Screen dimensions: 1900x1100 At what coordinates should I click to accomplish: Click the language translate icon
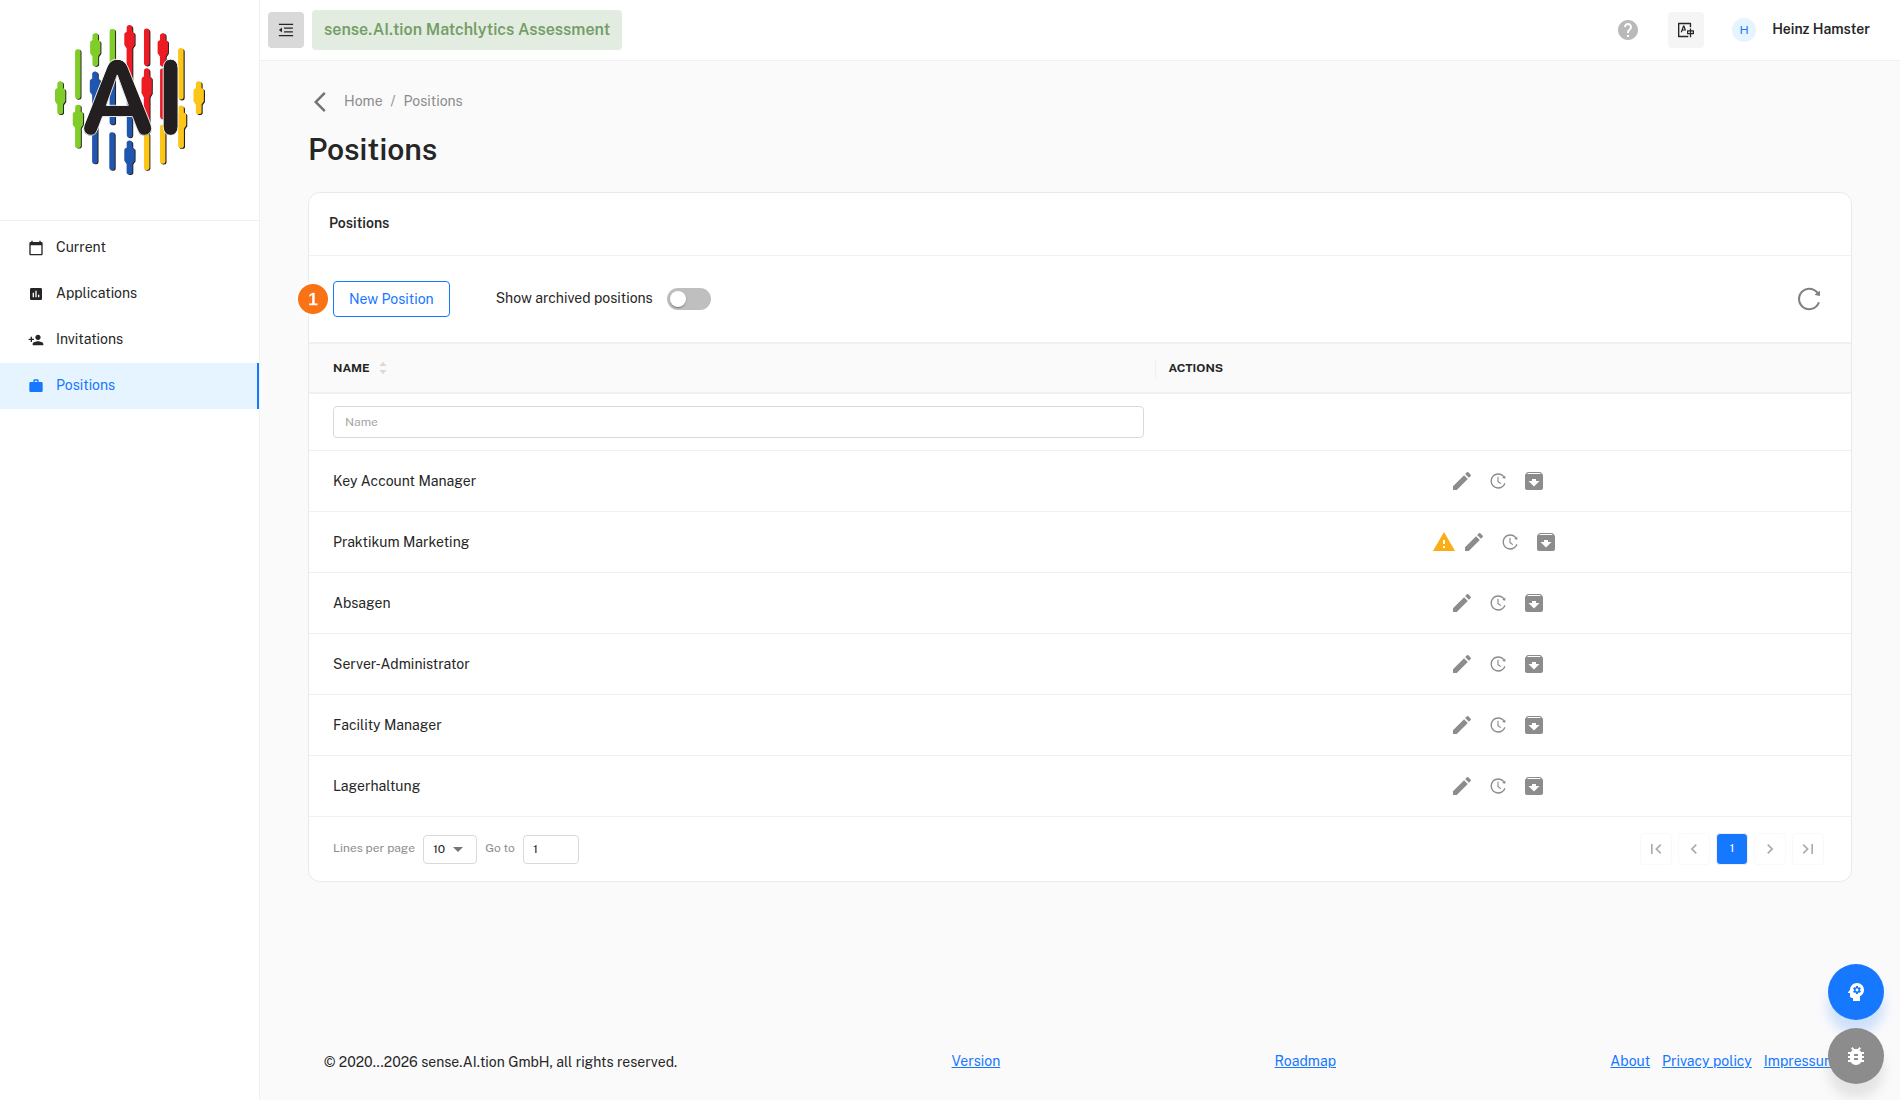[1686, 30]
